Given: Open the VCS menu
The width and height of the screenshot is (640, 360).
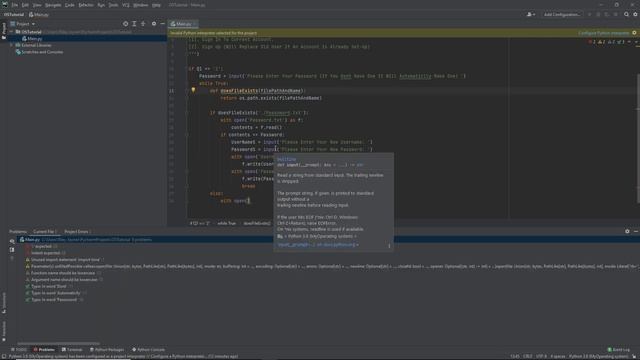Looking at the screenshot, I should (126, 5).
